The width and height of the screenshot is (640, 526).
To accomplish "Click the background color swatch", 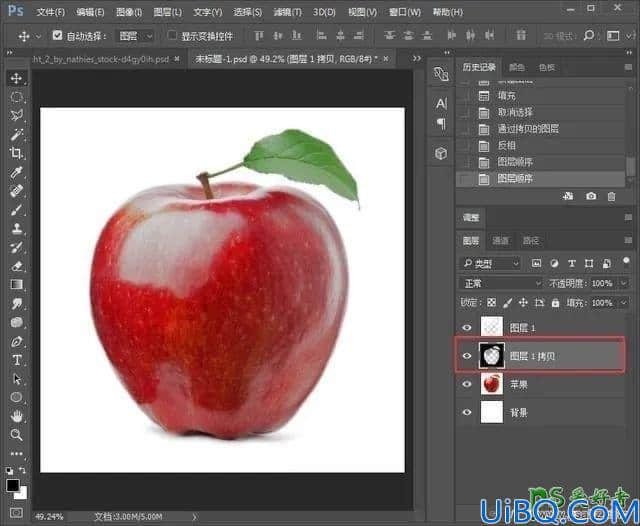I will pyautogui.click(x=22, y=494).
